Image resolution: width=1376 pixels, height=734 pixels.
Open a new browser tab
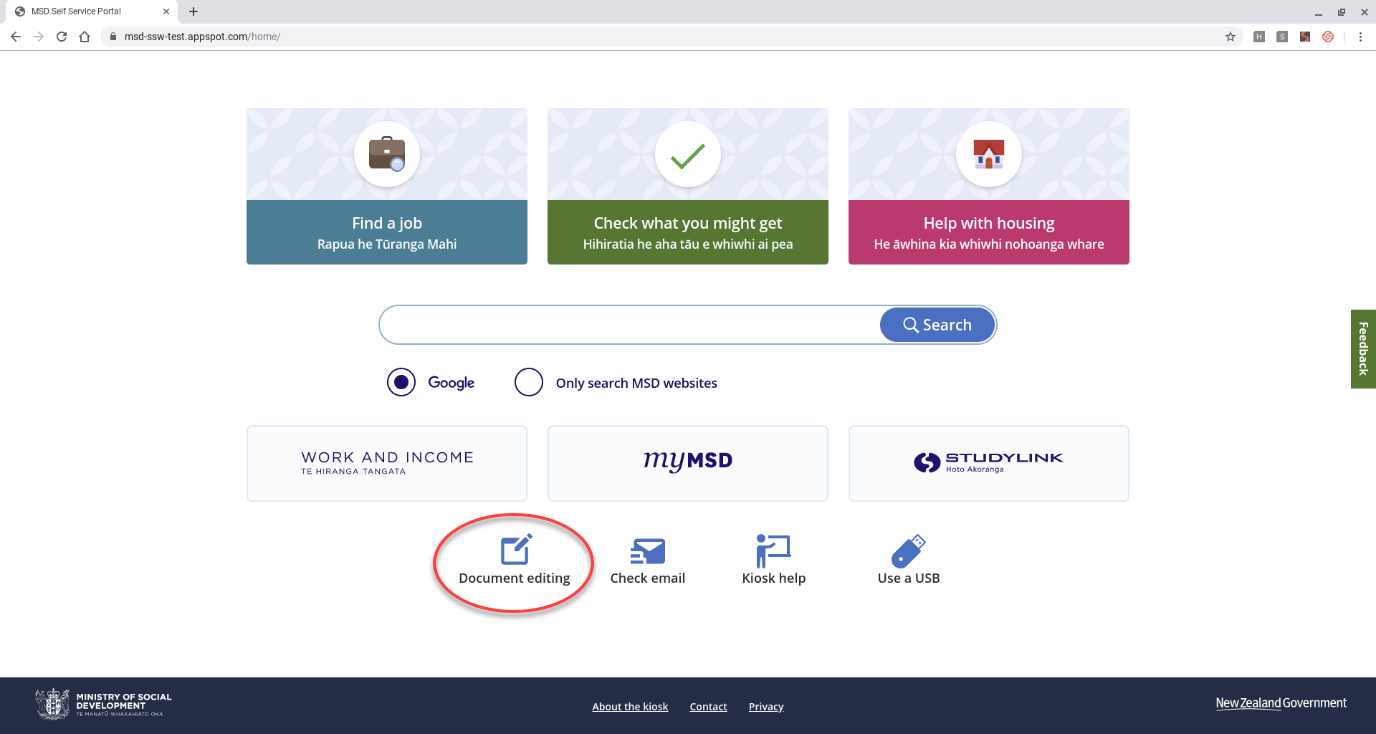pyautogui.click(x=194, y=11)
